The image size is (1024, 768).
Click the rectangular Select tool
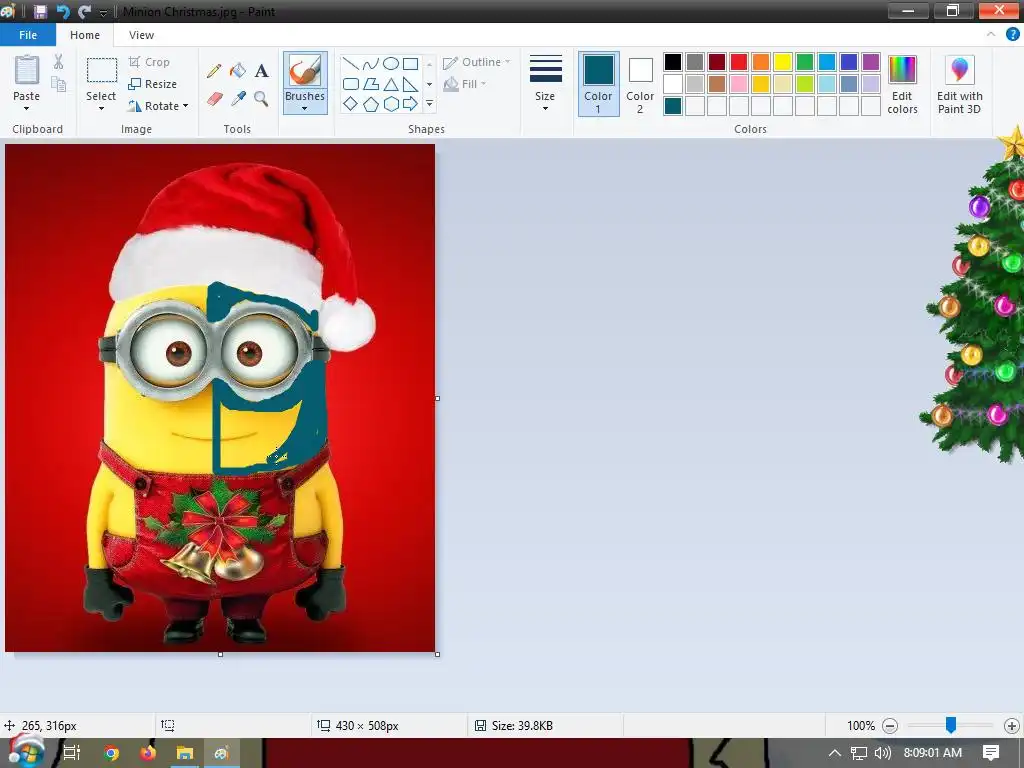pyautogui.click(x=101, y=71)
